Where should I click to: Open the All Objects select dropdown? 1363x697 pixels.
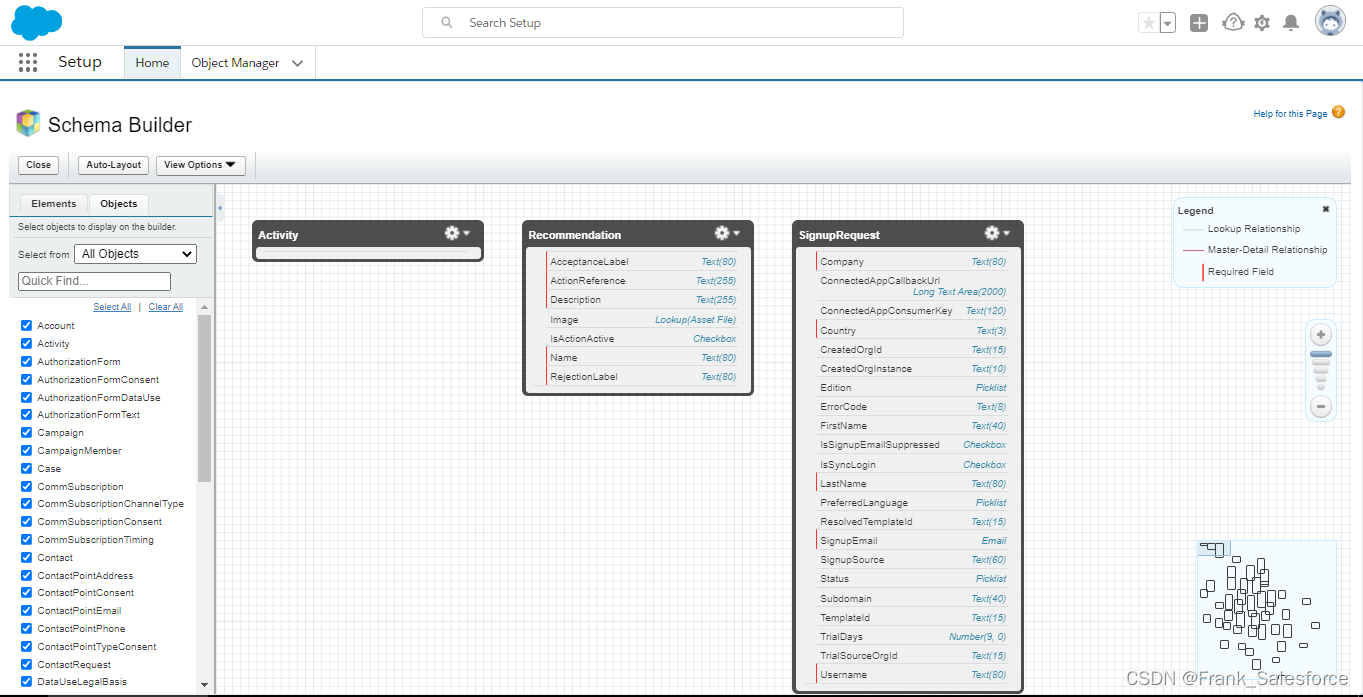tap(134, 253)
